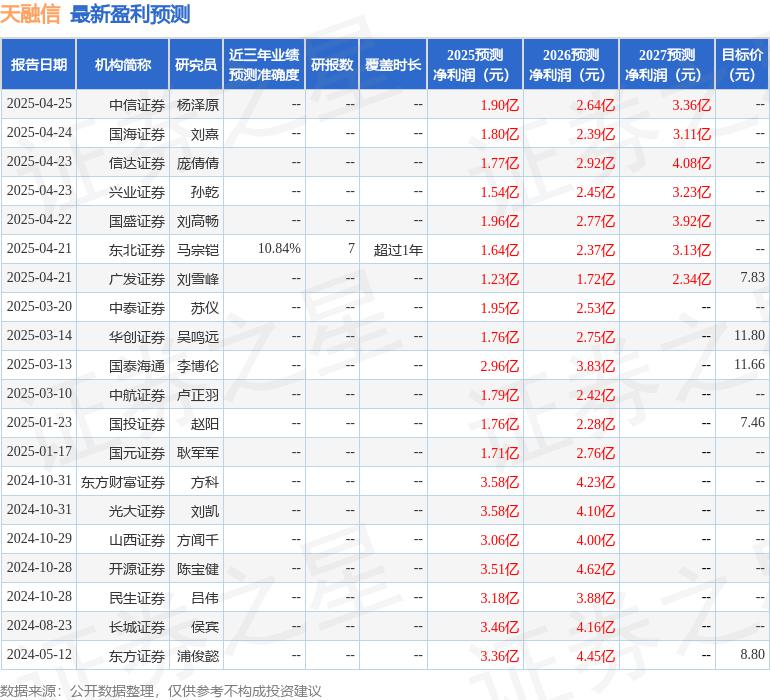Click the 天融信 title text
770x700 pixels.
point(30,14)
